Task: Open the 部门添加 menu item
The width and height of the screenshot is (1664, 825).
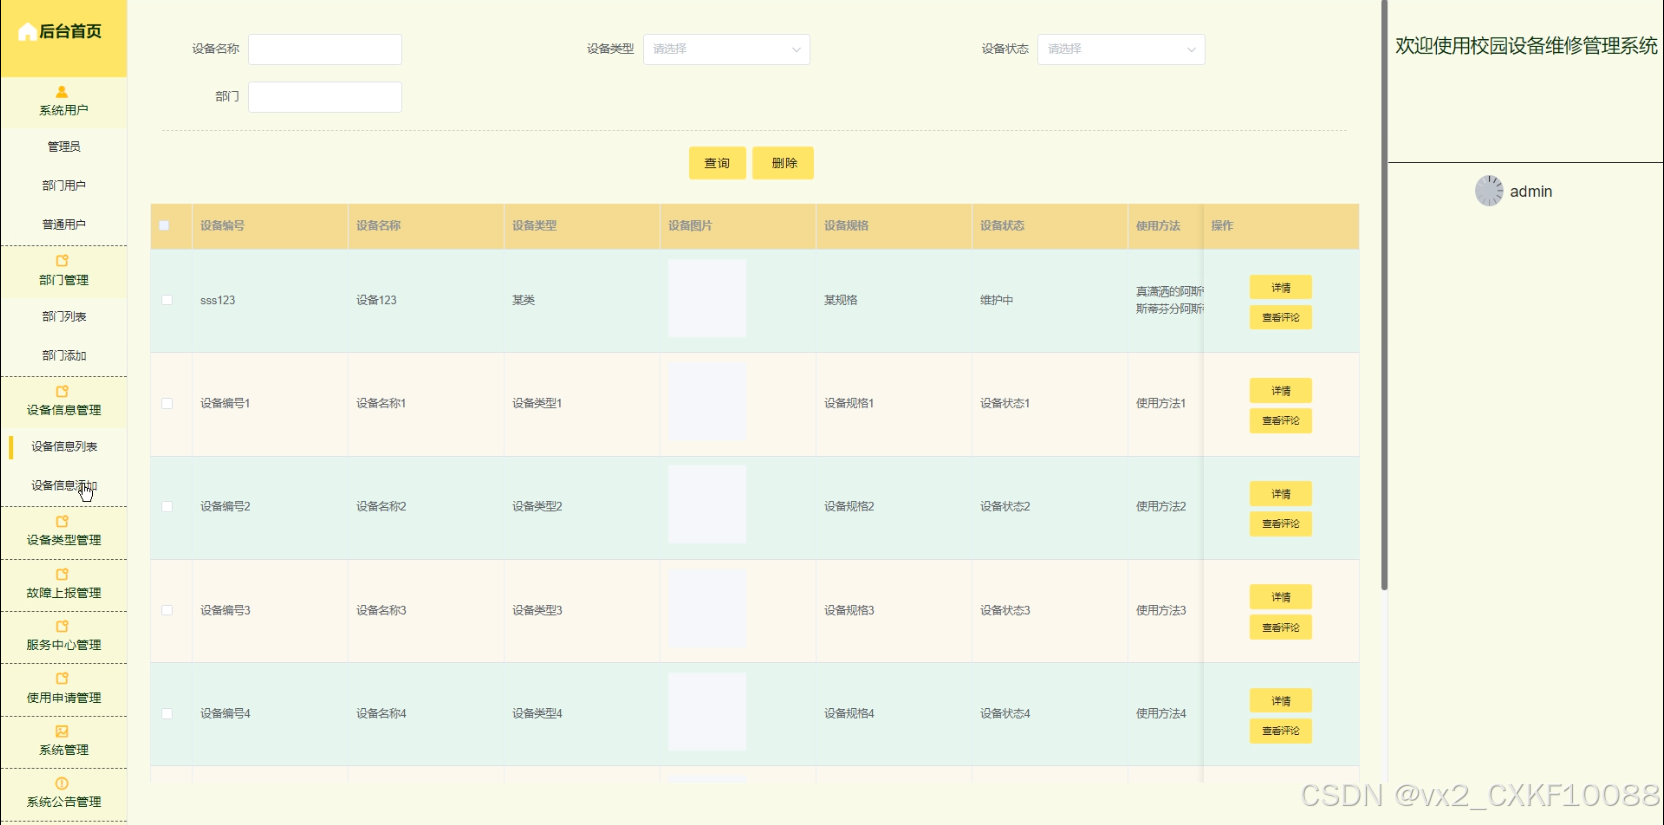Action: 64,356
